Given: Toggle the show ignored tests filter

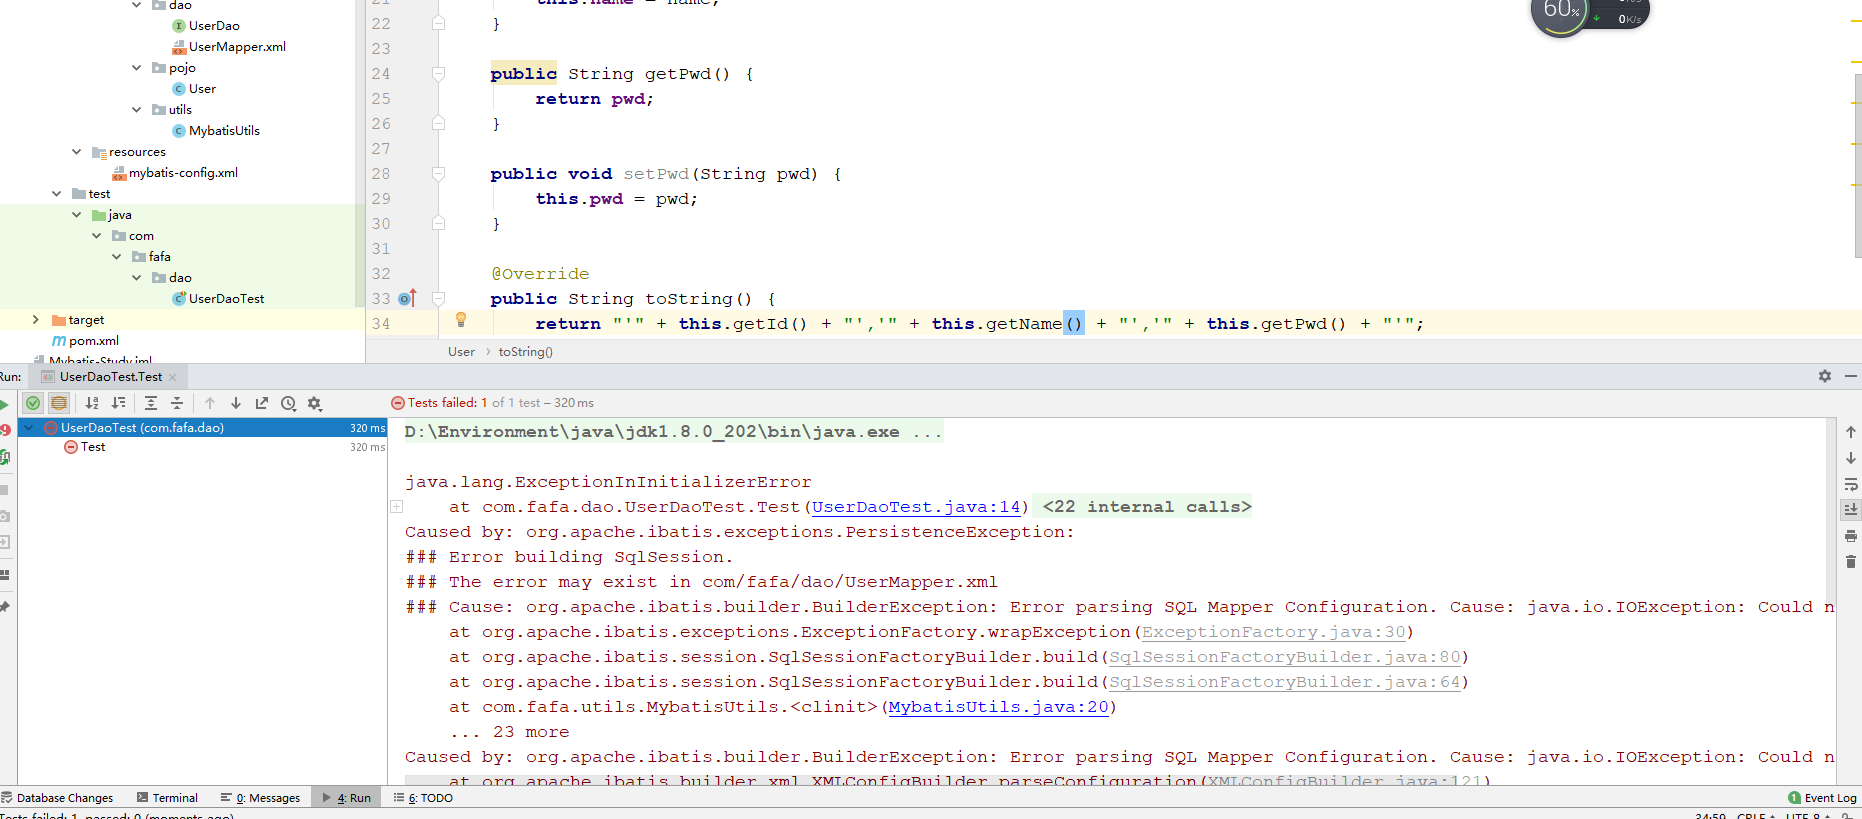Looking at the screenshot, I should coord(59,403).
